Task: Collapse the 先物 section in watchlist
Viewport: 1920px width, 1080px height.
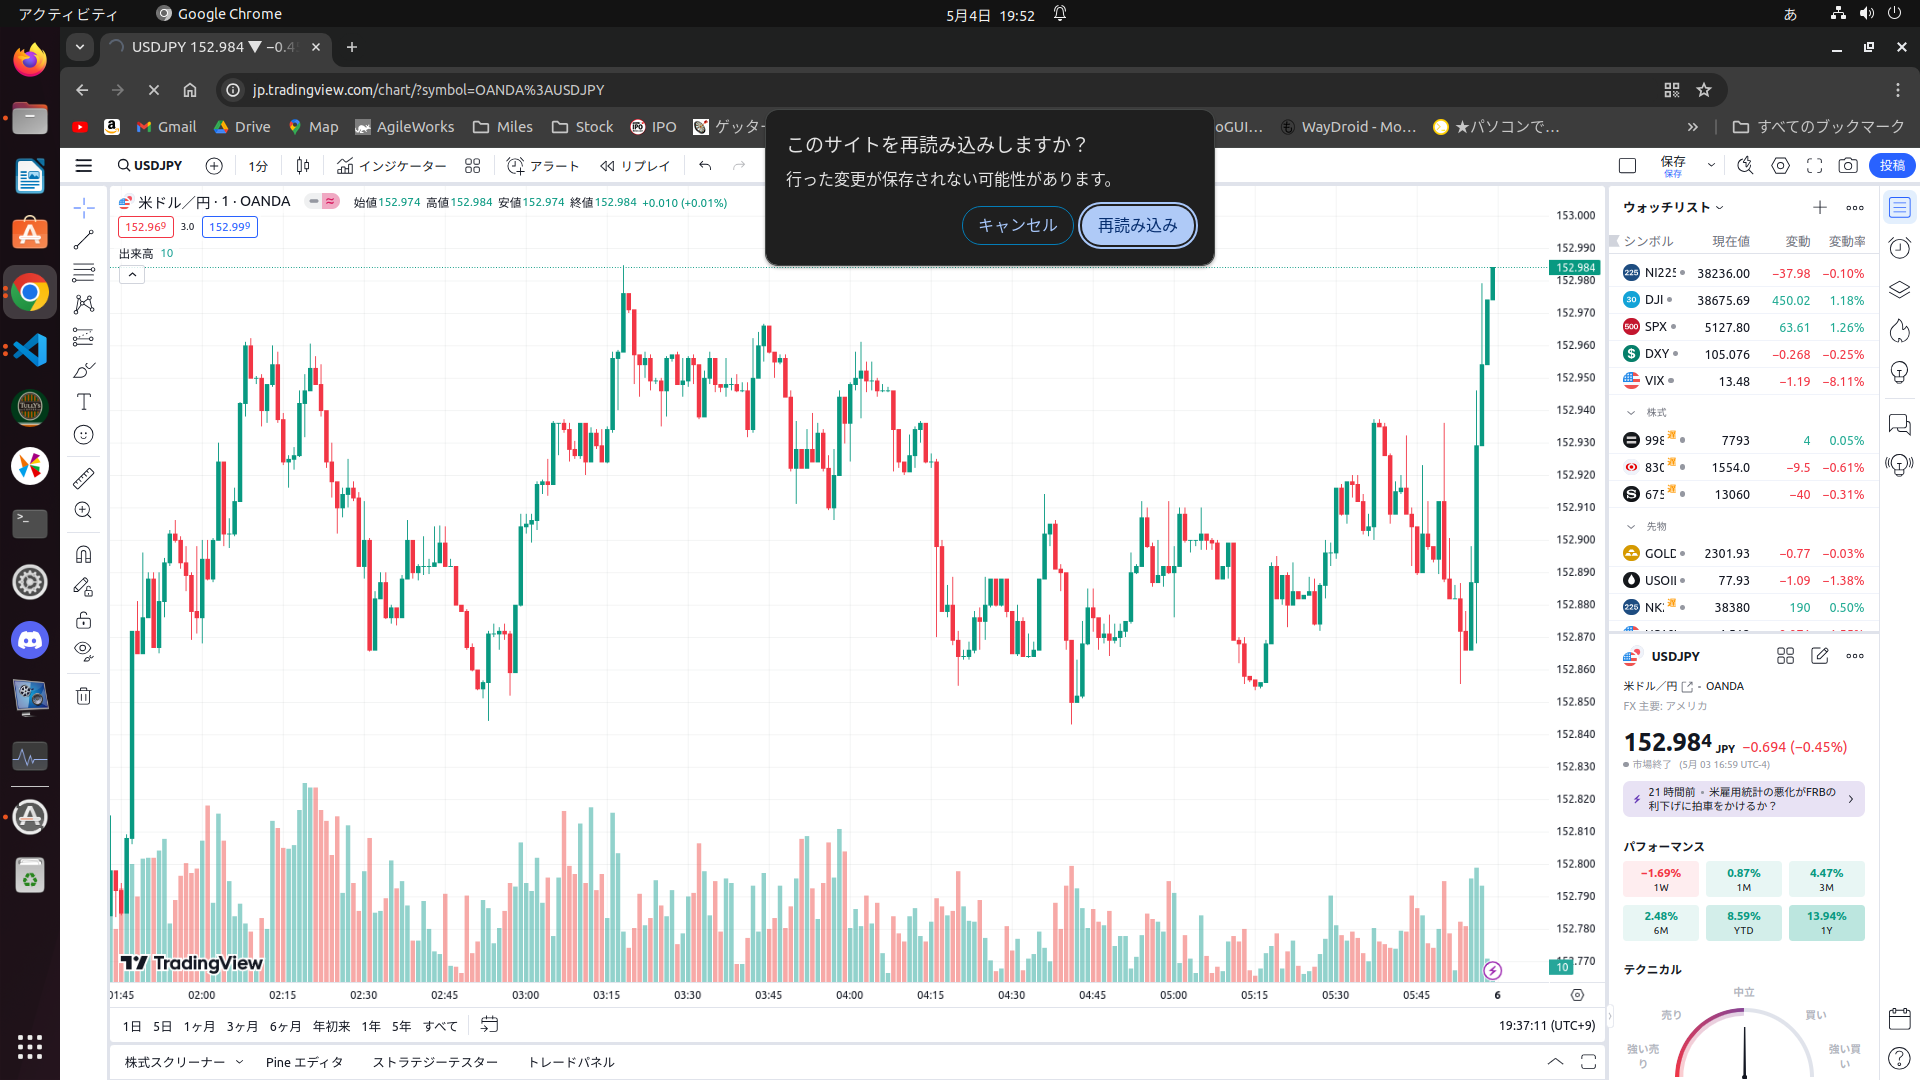Action: tap(1631, 526)
